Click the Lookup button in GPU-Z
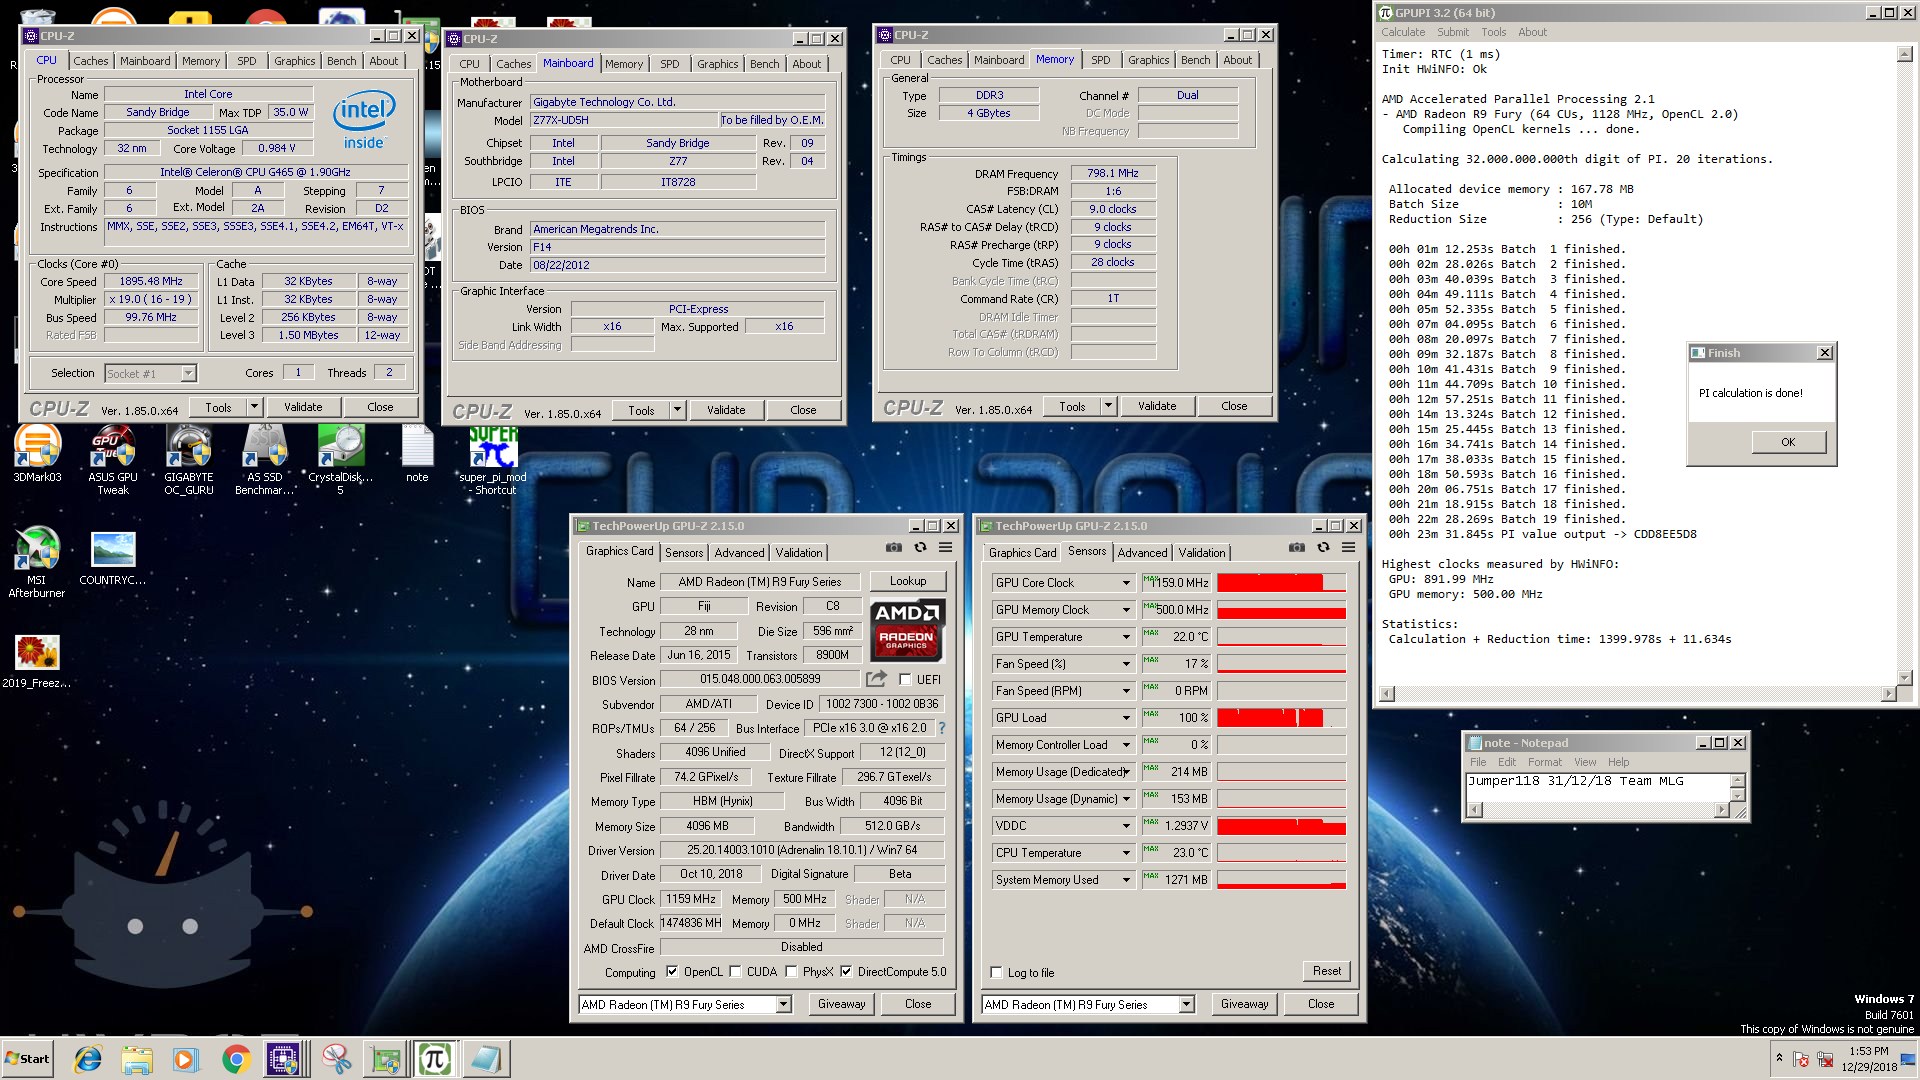 point(907,581)
